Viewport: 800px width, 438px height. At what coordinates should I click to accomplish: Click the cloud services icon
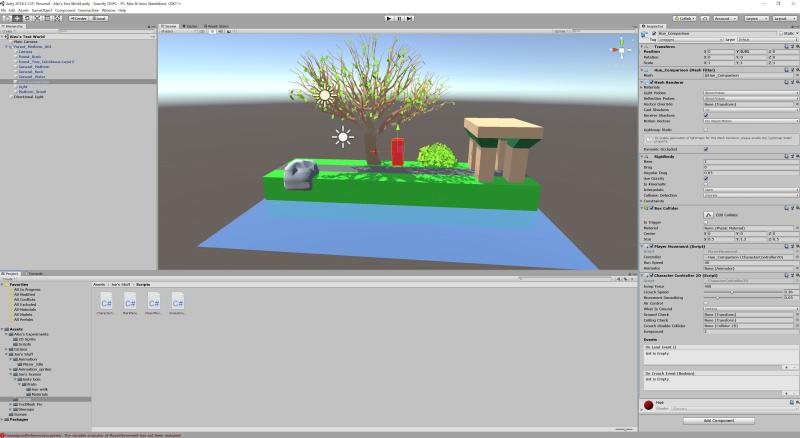click(704, 18)
